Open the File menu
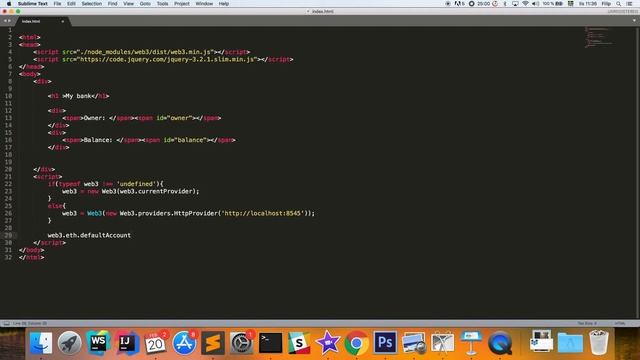The width and height of the screenshot is (640, 360). pos(57,4)
